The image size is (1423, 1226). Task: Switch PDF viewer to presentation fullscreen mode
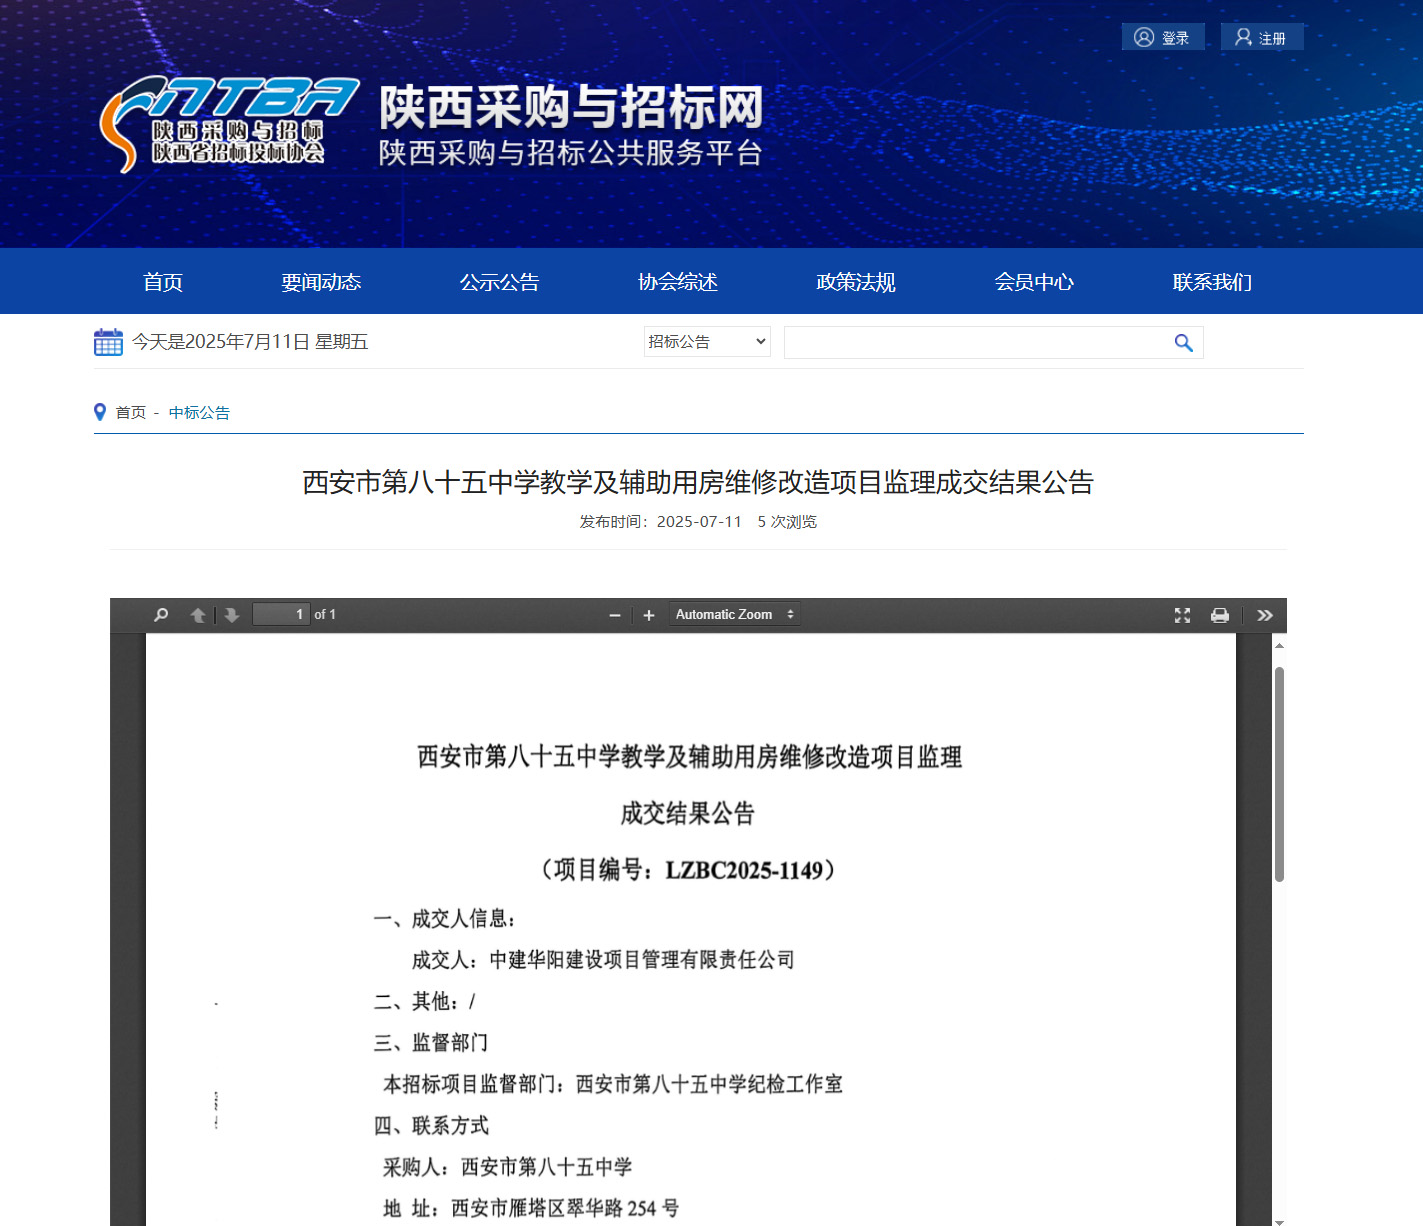1182,615
